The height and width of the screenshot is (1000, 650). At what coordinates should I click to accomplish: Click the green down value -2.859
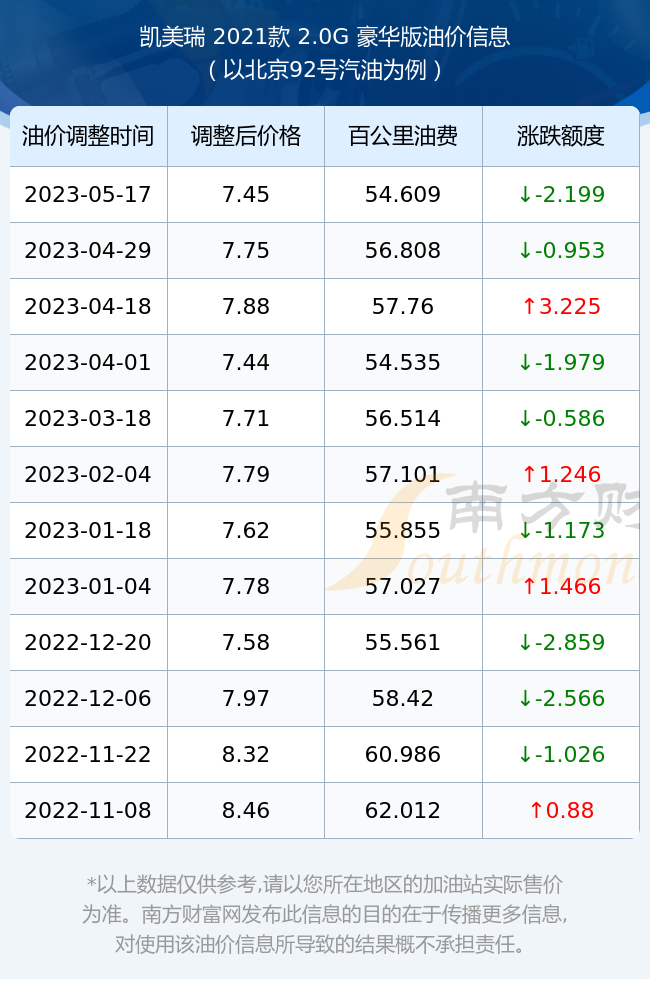tap(561, 642)
